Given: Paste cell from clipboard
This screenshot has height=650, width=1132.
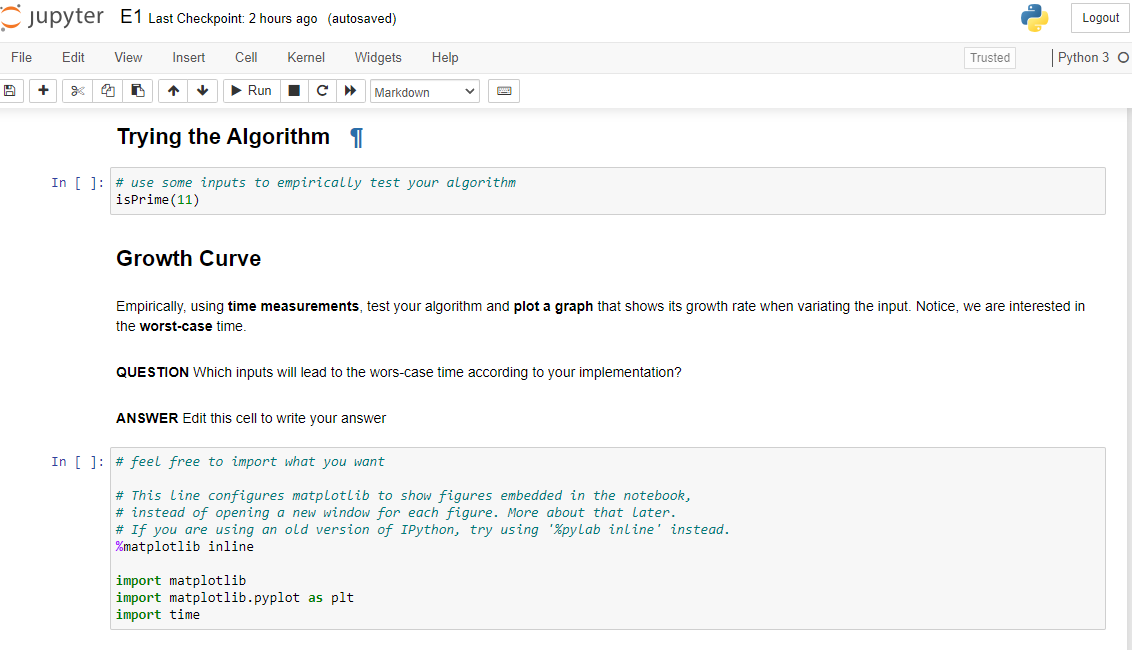Looking at the screenshot, I should tap(137, 91).
